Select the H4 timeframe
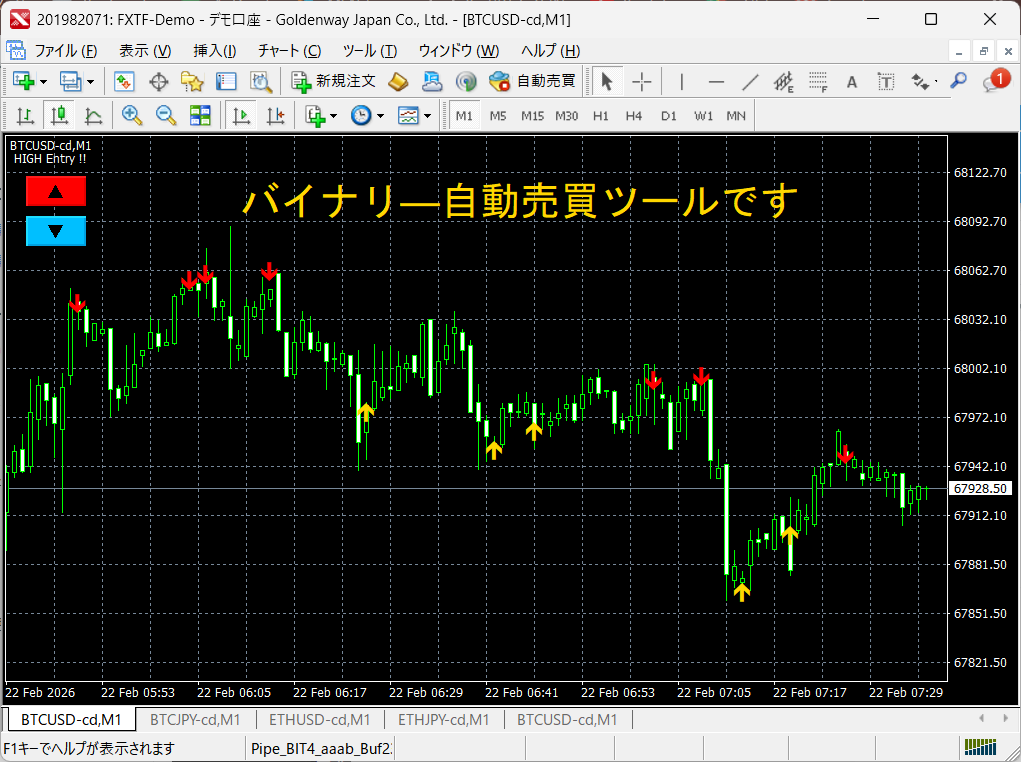This screenshot has width=1021, height=762. tap(634, 116)
